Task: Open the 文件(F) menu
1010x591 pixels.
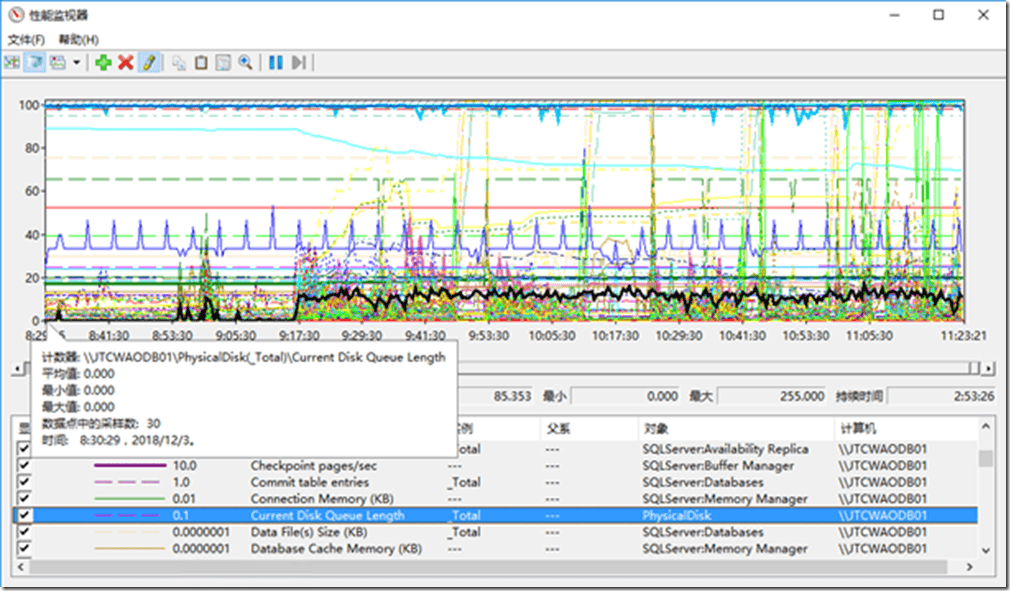Action: (26, 39)
